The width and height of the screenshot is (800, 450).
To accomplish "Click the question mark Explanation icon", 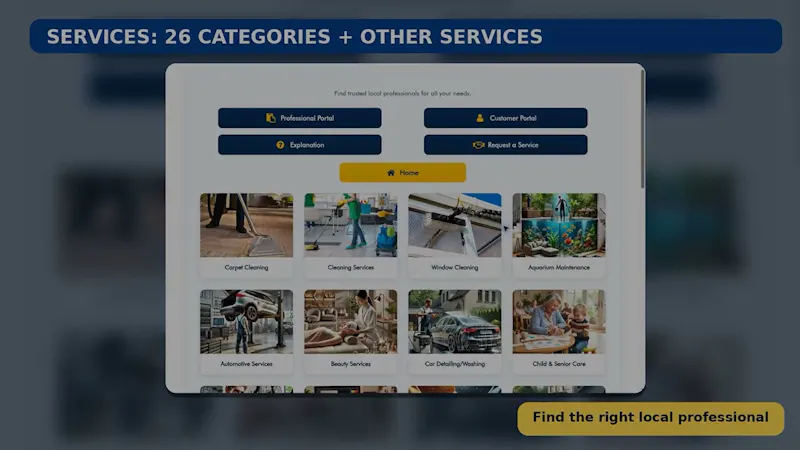I will (280, 145).
